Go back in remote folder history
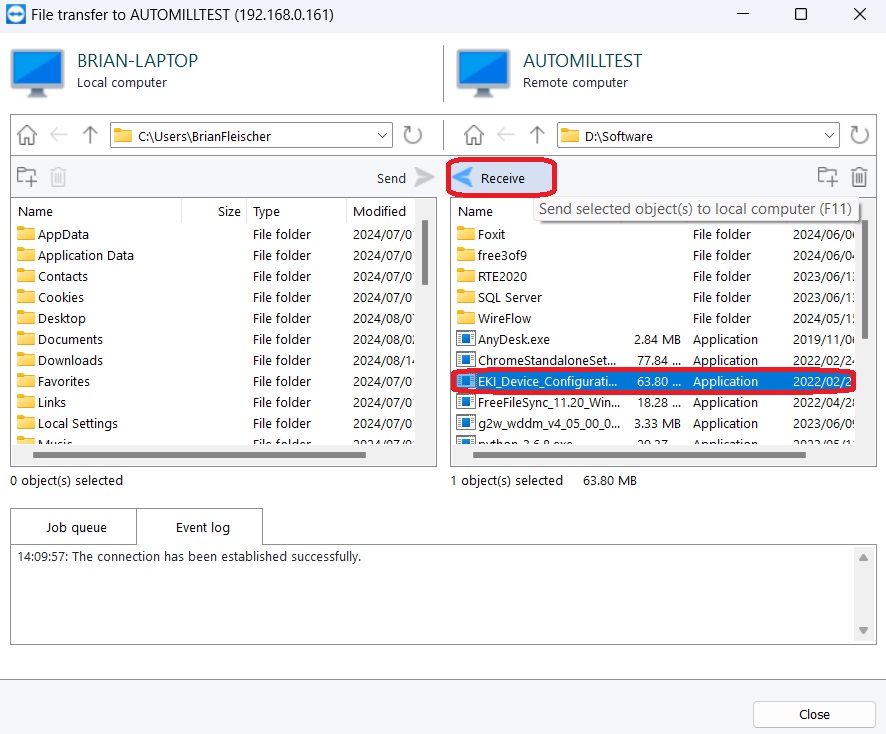886x734 pixels. click(506, 136)
